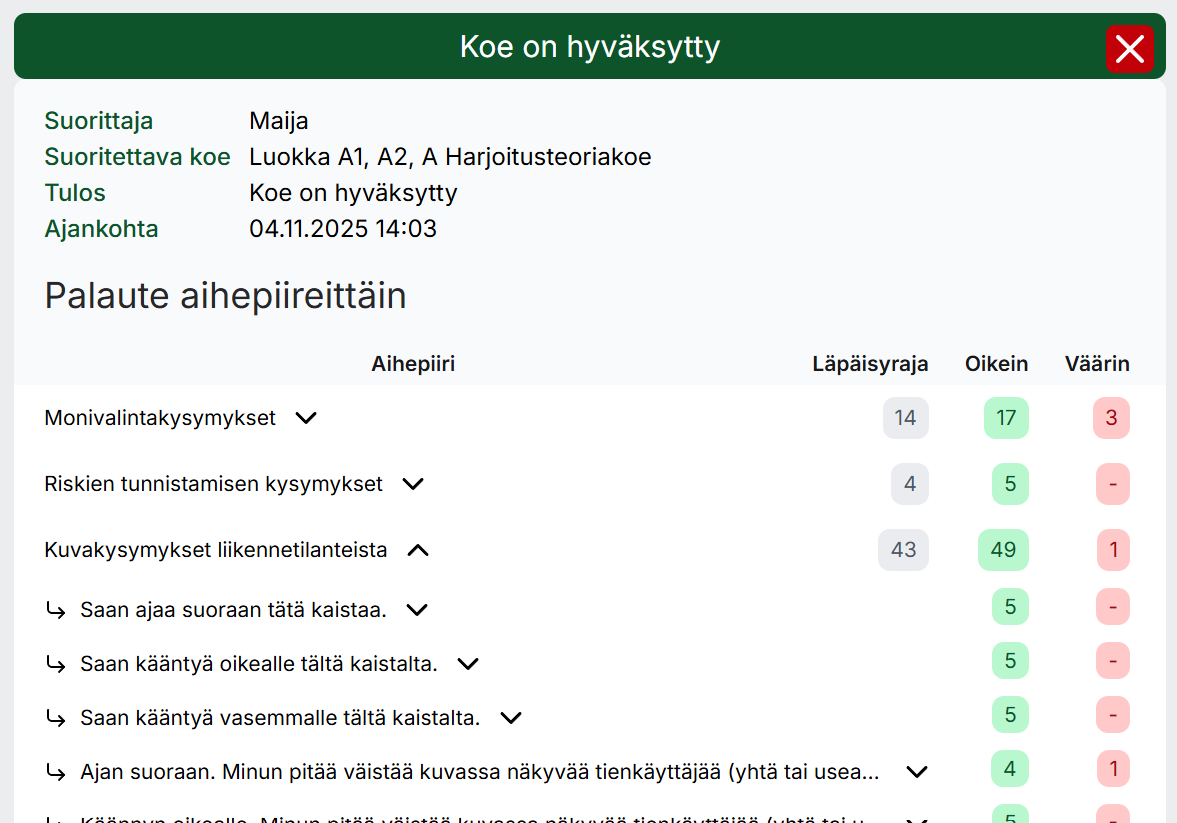Click the Väärin column header
The height and width of the screenshot is (823, 1177).
[1097, 364]
